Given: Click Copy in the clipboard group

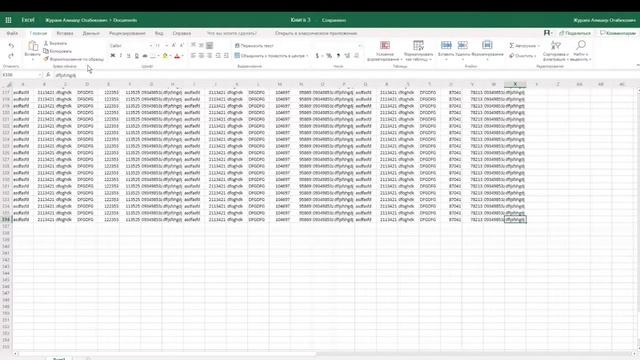Looking at the screenshot, I should click(58, 51).
